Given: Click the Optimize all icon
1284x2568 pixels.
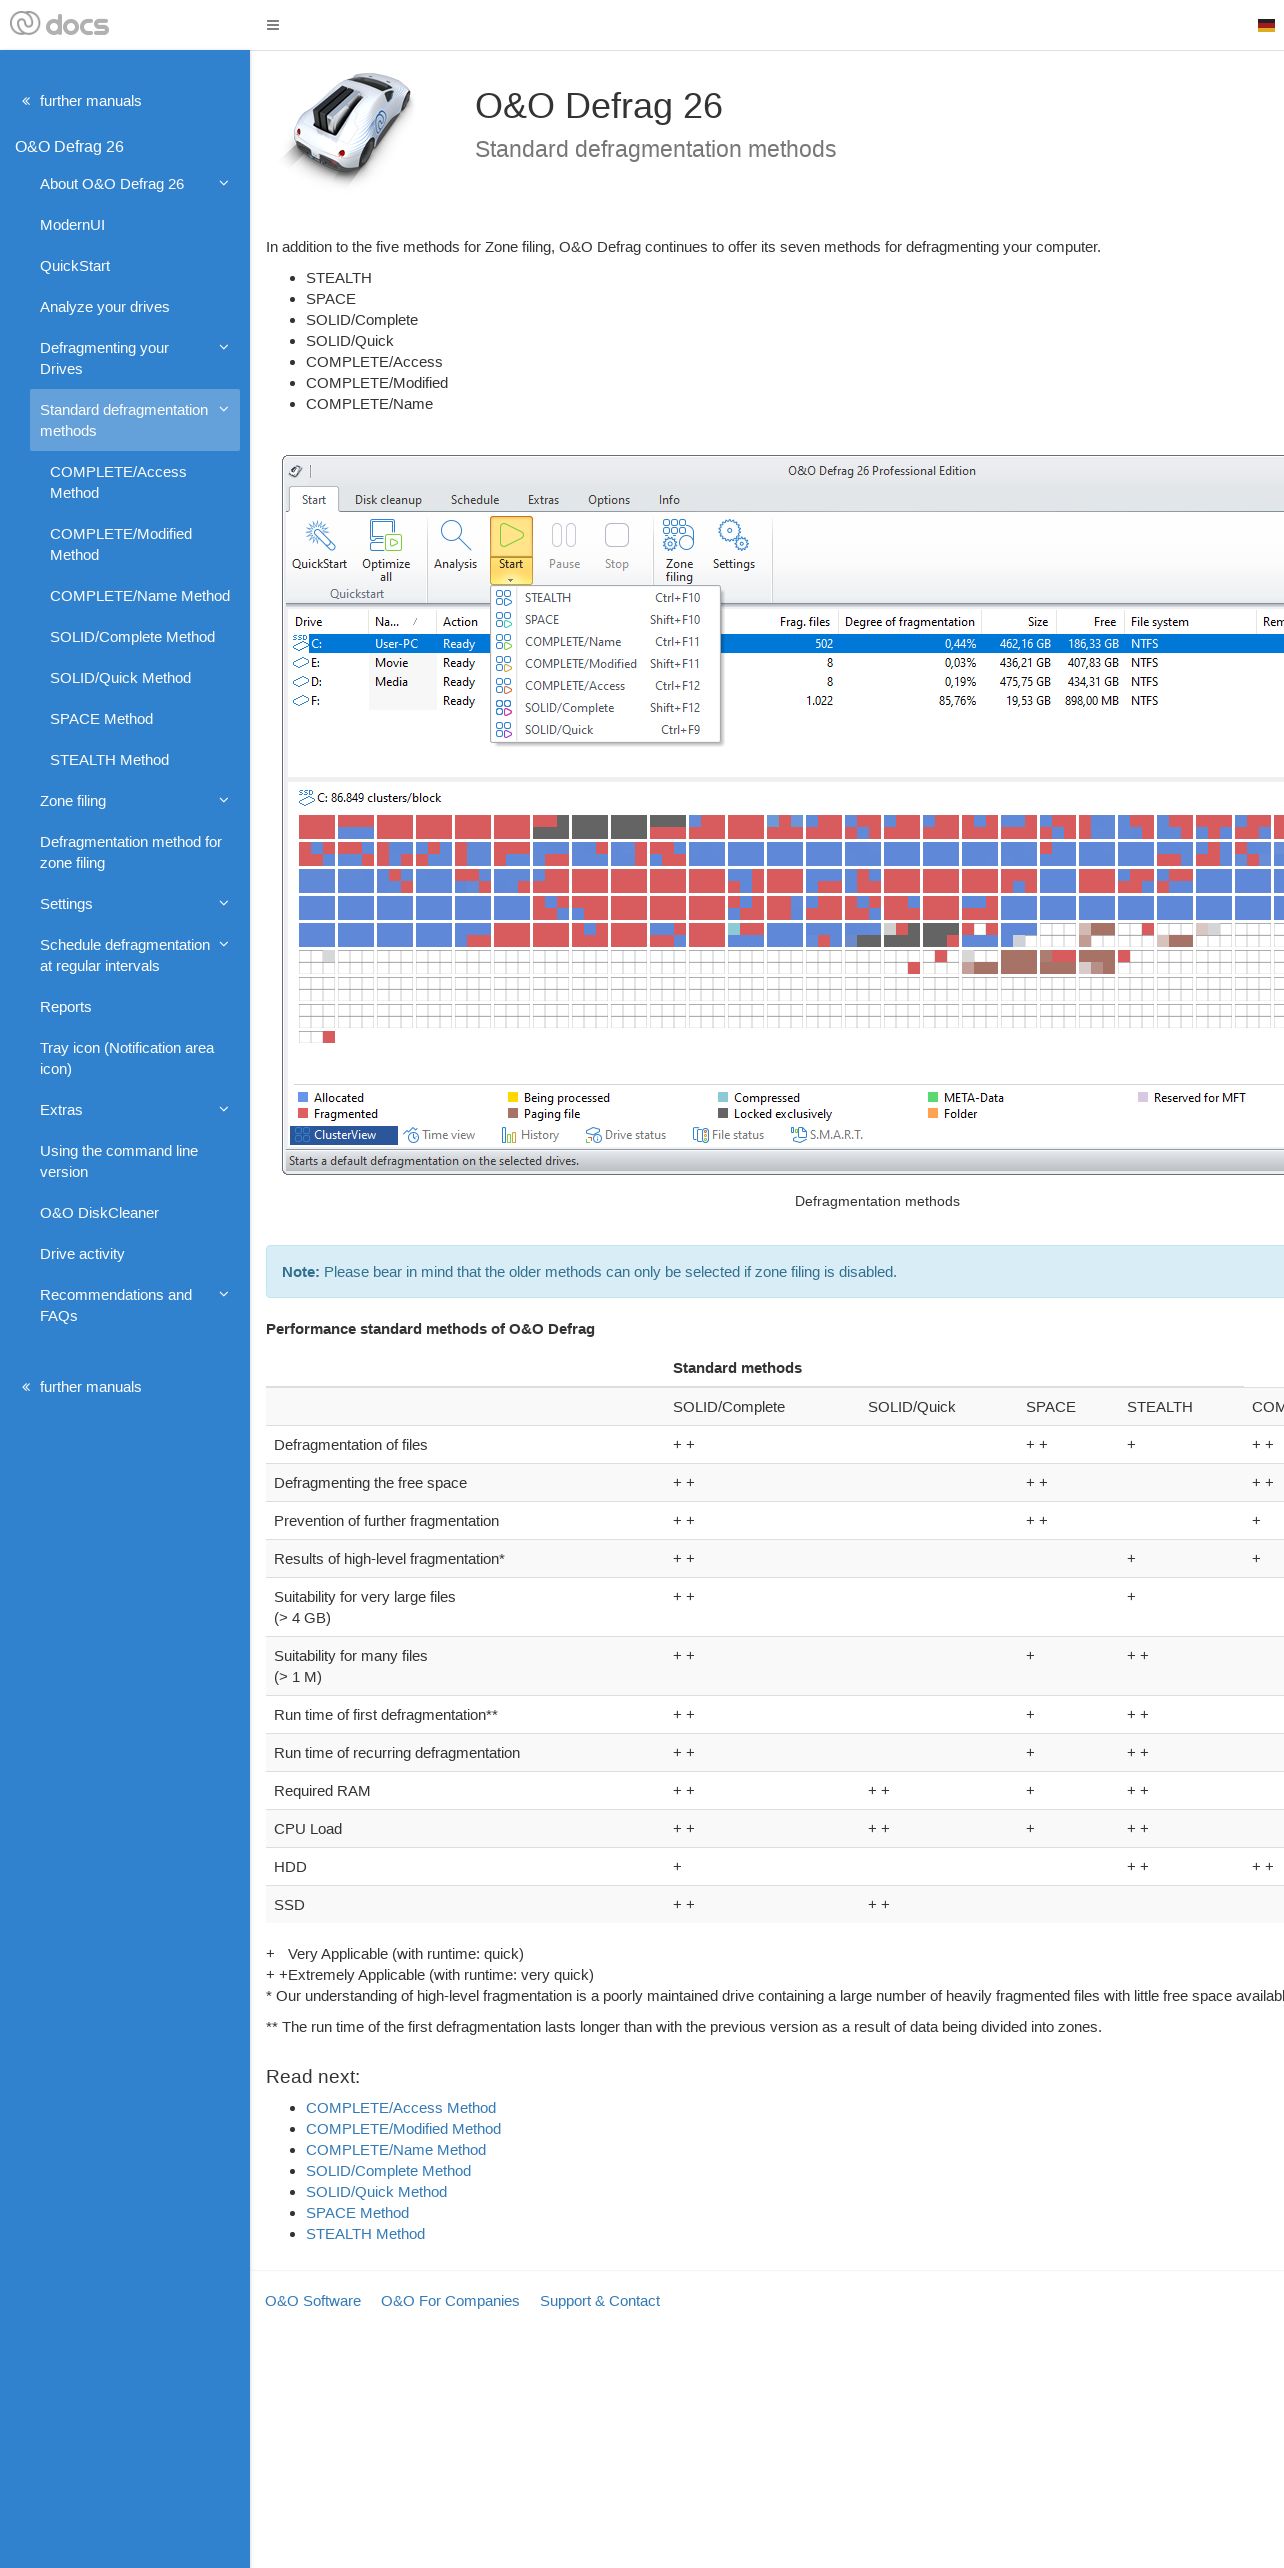Looking at the screenshot, I should tap(385, 535).
